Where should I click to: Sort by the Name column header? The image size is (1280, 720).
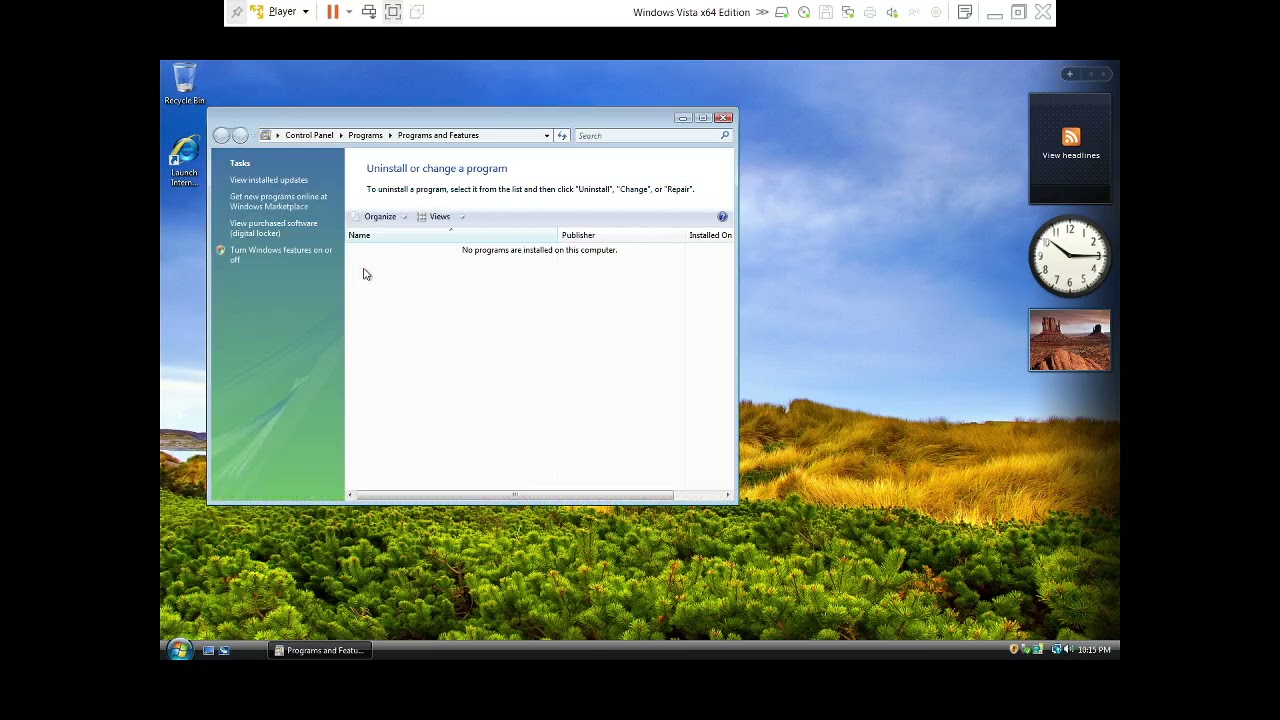(452, 235)
